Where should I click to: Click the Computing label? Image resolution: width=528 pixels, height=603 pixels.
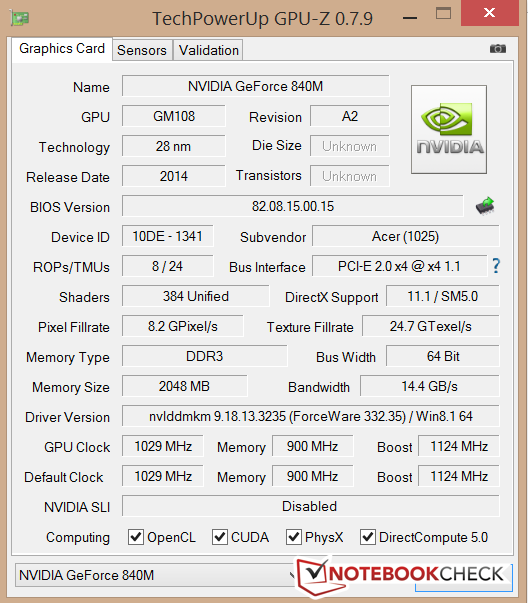point(78,538)
